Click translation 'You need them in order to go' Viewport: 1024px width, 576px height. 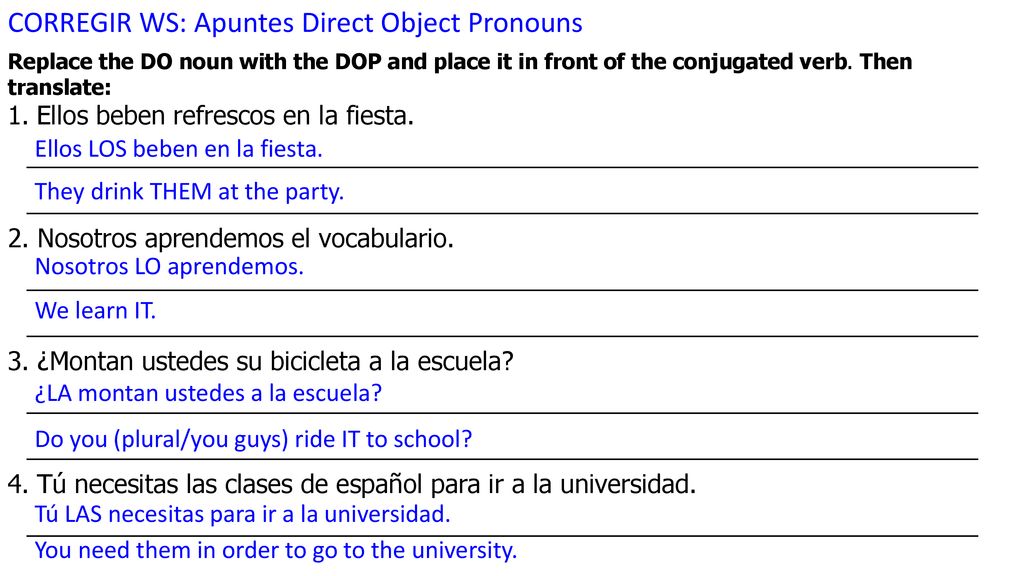coord(276,551)
